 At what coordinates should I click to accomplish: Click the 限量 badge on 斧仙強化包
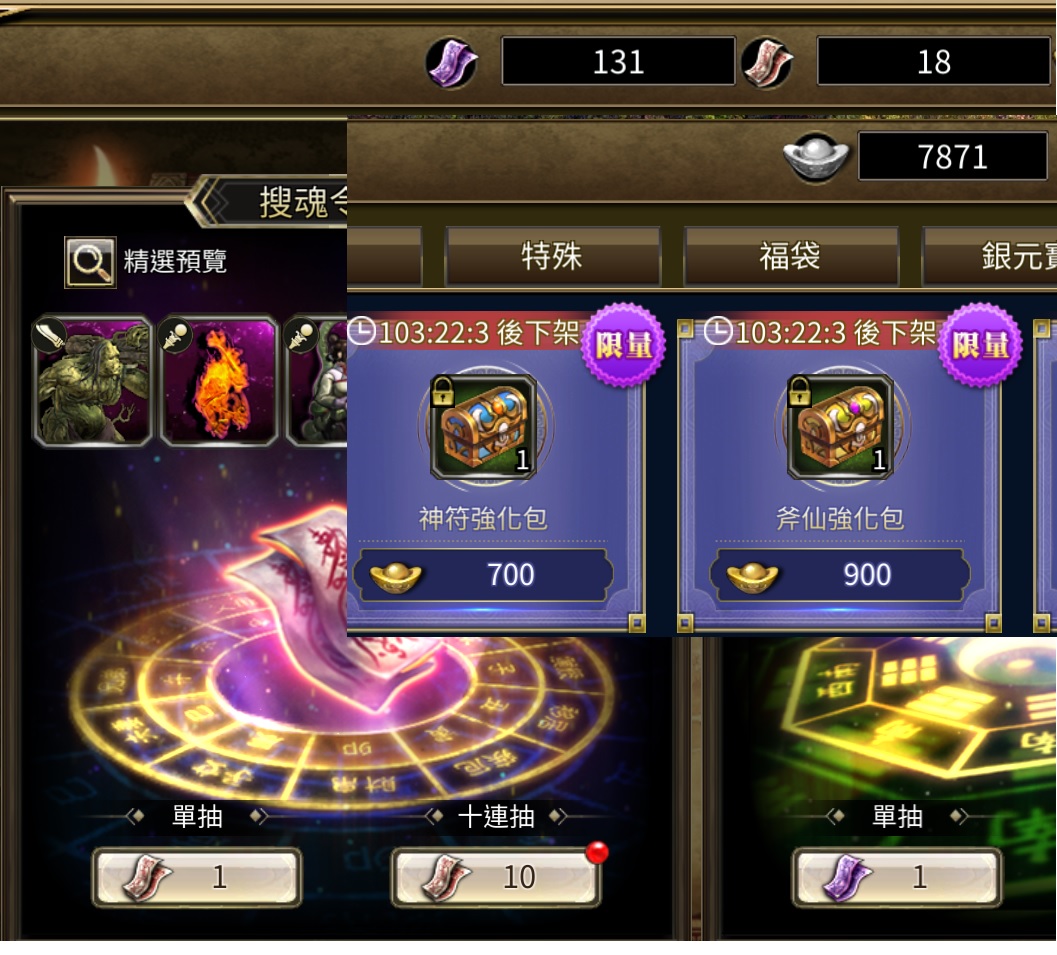click(980, 345)
